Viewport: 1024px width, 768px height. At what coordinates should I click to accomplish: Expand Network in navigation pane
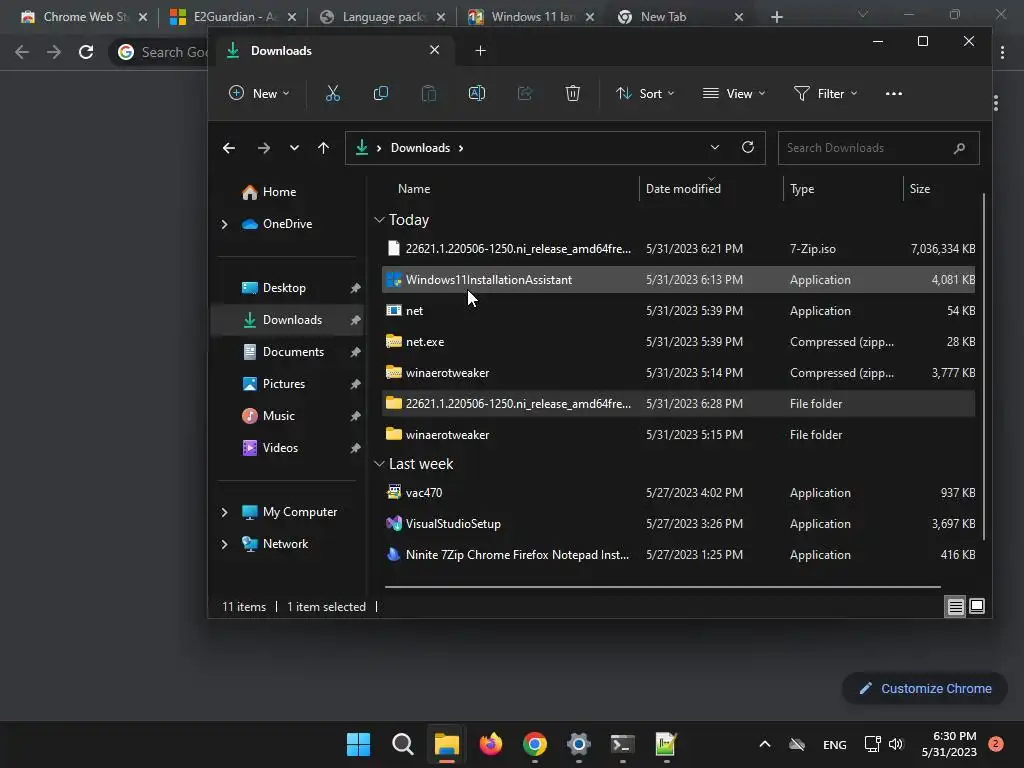[x=225, y=544]
